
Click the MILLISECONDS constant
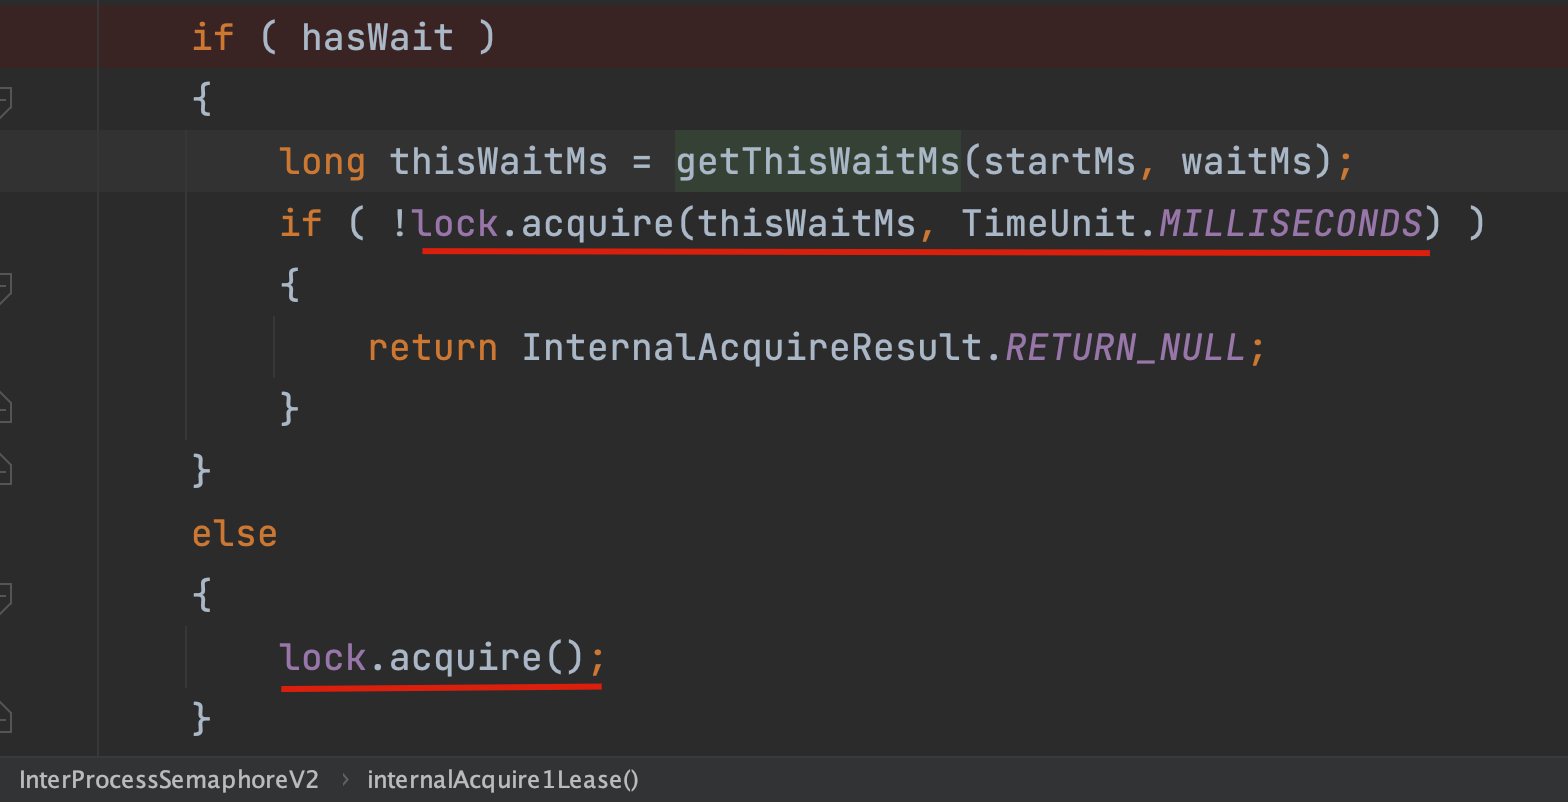pos(1290,223)
